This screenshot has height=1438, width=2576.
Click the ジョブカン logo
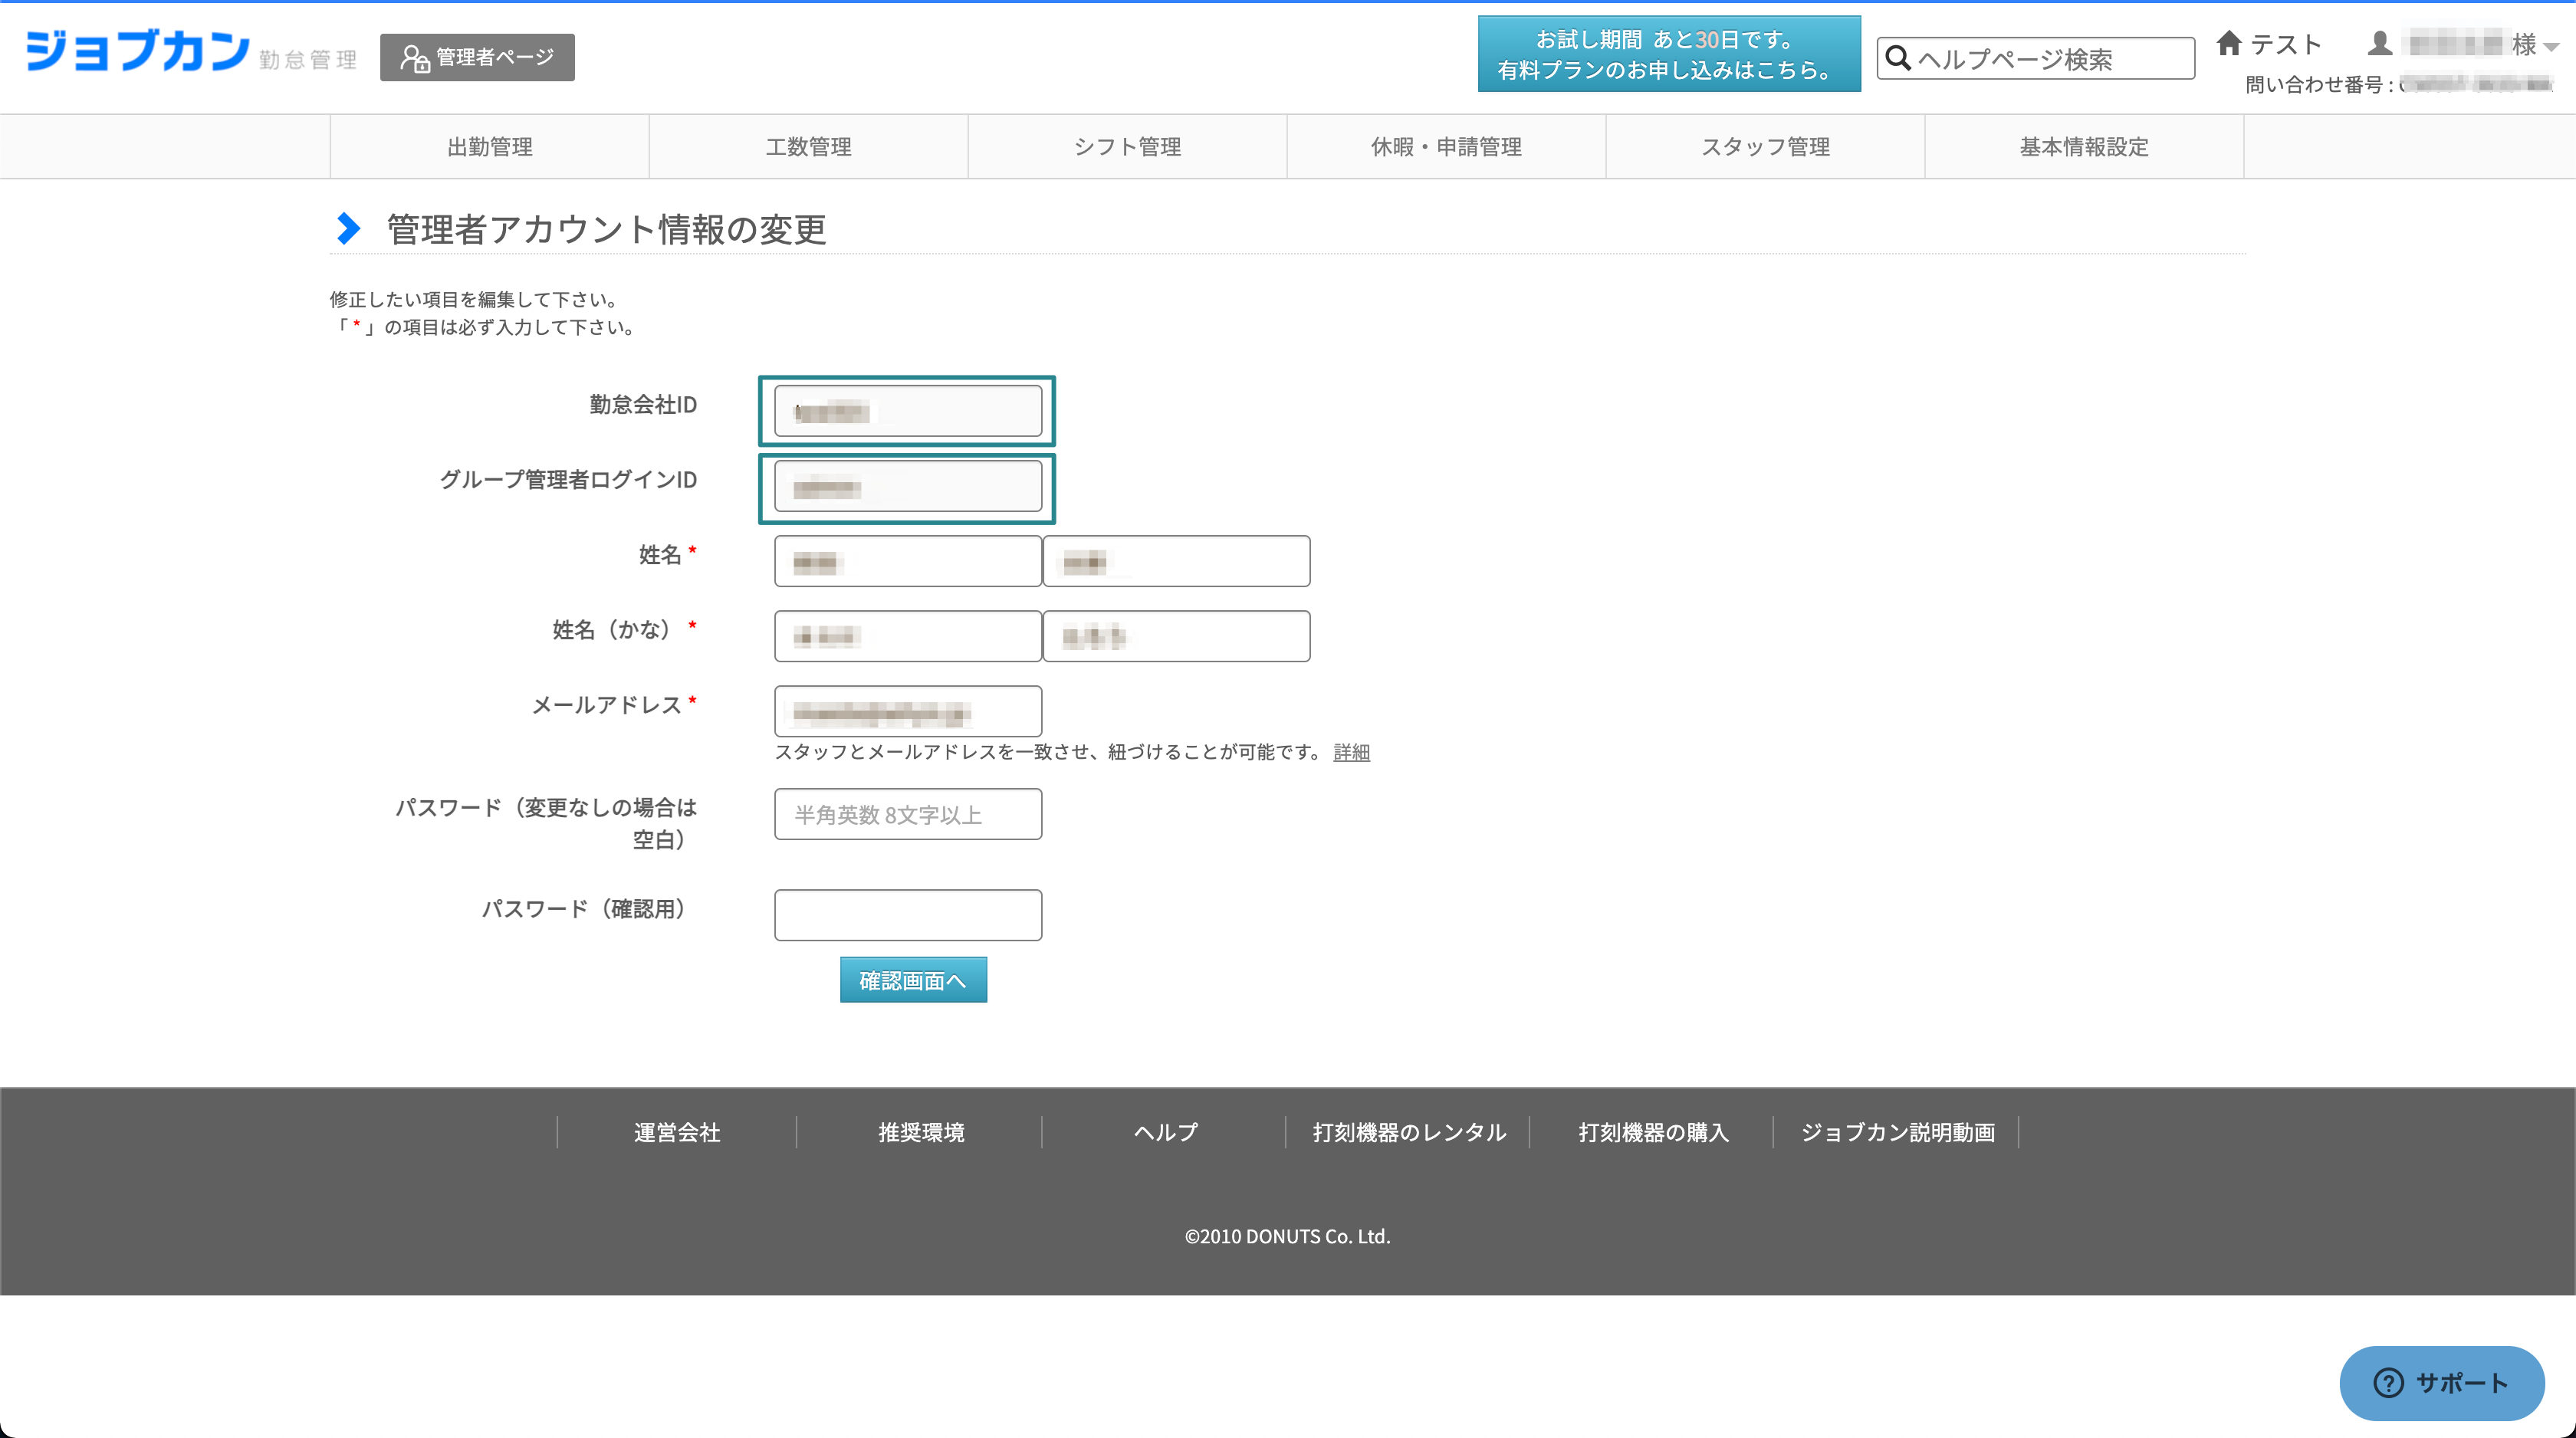[137, 51]
